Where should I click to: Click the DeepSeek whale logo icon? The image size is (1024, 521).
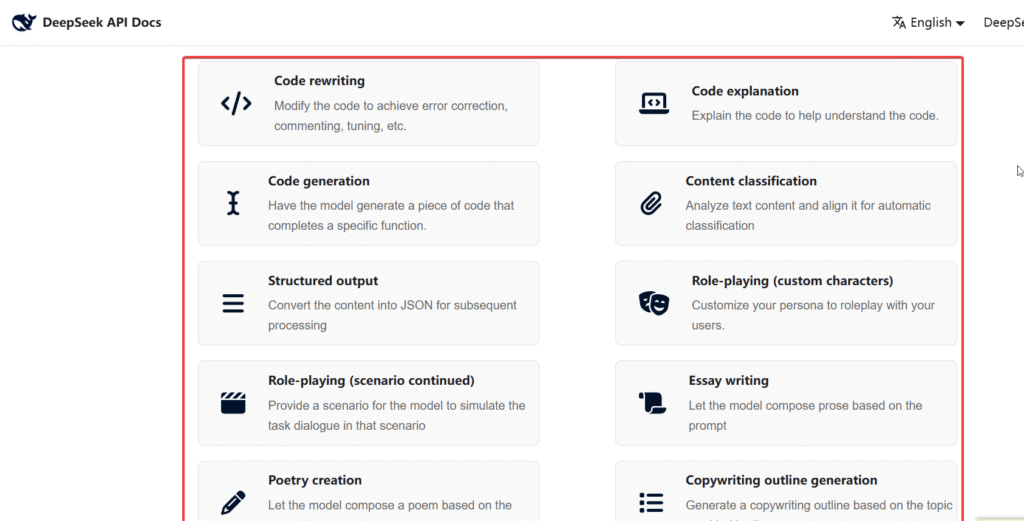coord(24,22)
